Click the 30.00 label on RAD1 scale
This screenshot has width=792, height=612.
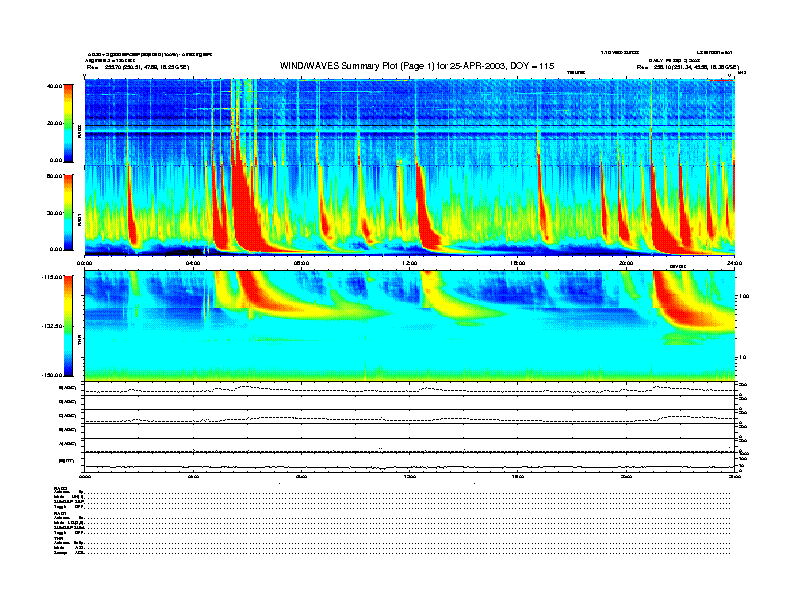click(x=55, y=213)
